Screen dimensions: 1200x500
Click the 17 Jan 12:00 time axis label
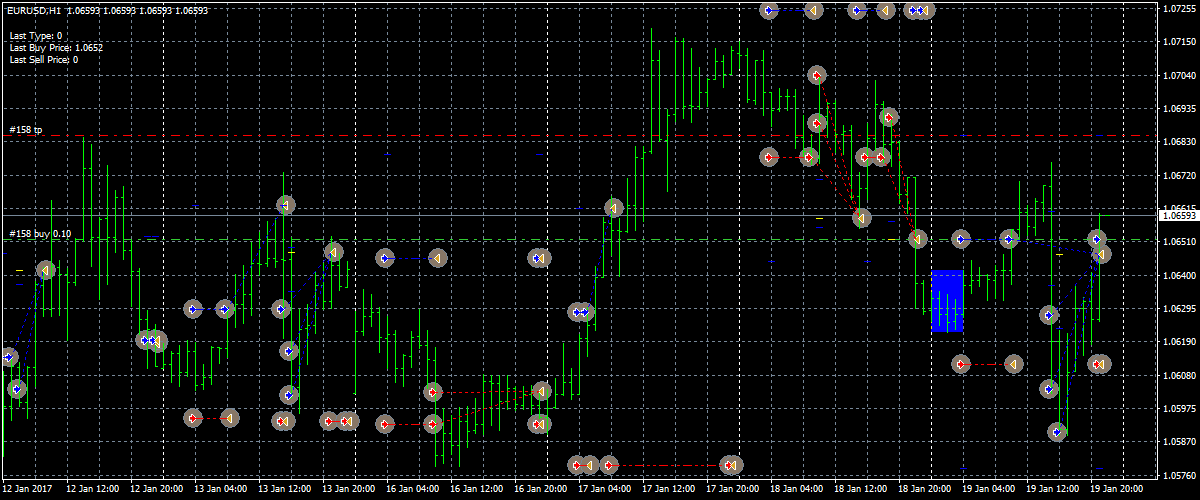coord(666,490)
